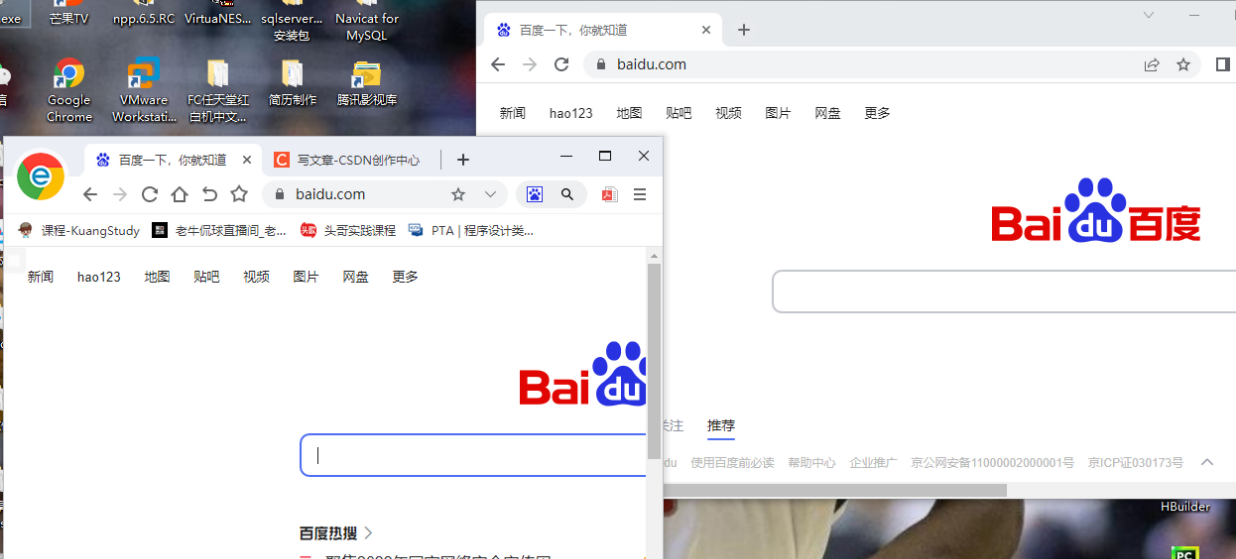
Task: Click the 企业推广 footer link
Action: 873,463
